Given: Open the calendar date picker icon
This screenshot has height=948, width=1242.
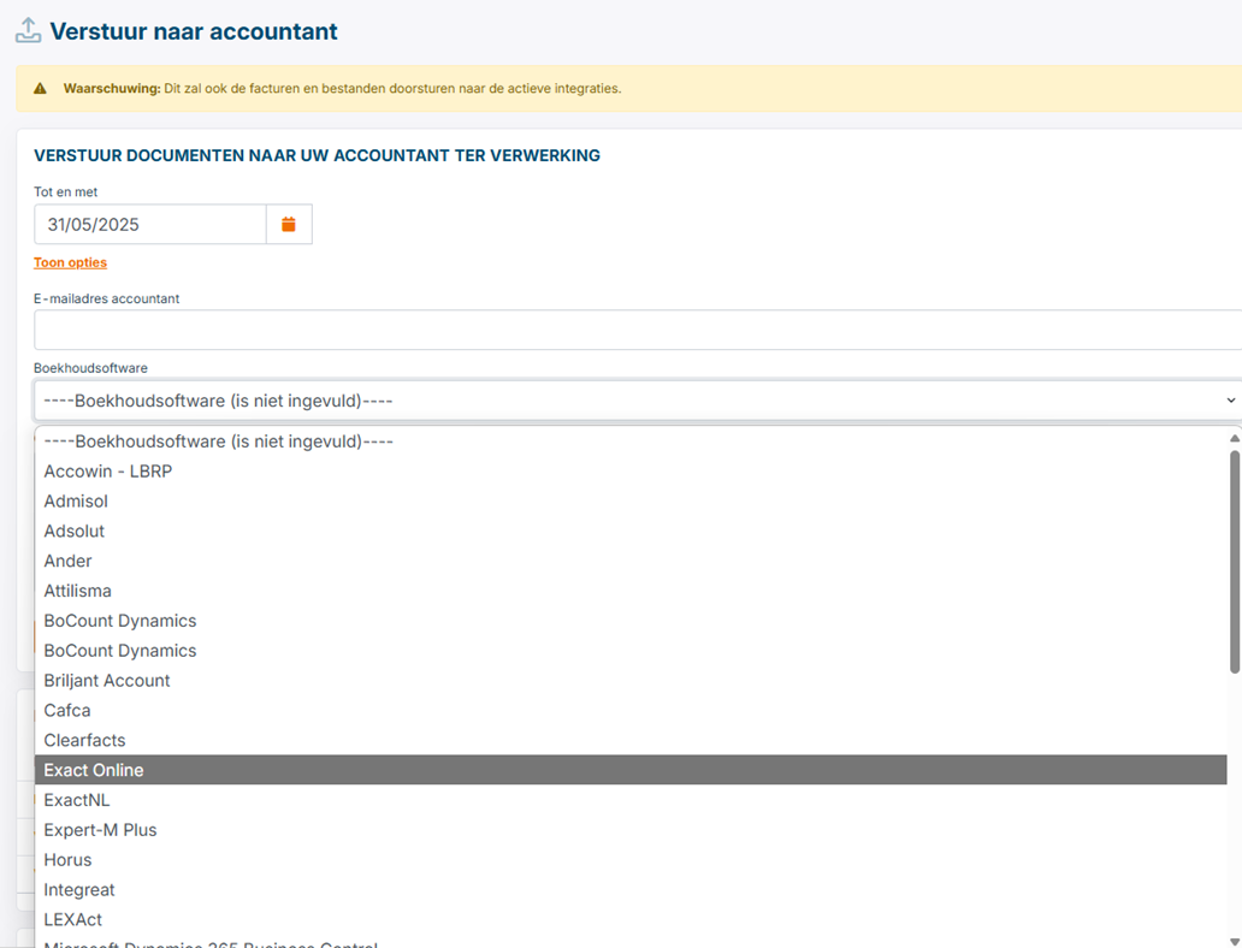Looking at the screenshot, I should point(289,225).
